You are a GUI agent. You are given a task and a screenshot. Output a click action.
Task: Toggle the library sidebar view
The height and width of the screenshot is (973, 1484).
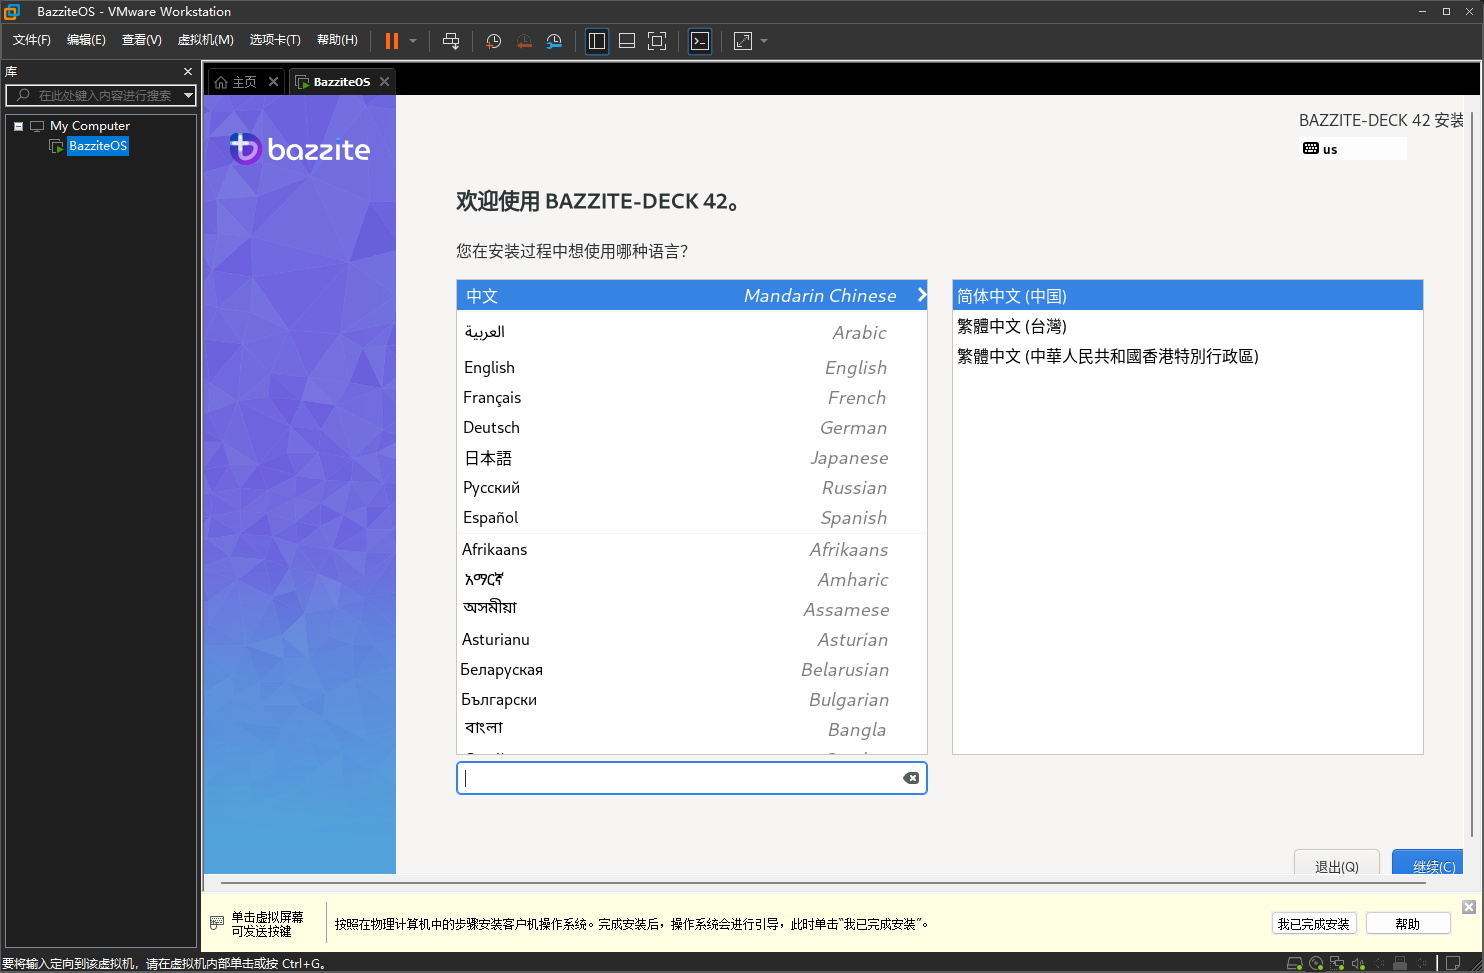point(597,41)
